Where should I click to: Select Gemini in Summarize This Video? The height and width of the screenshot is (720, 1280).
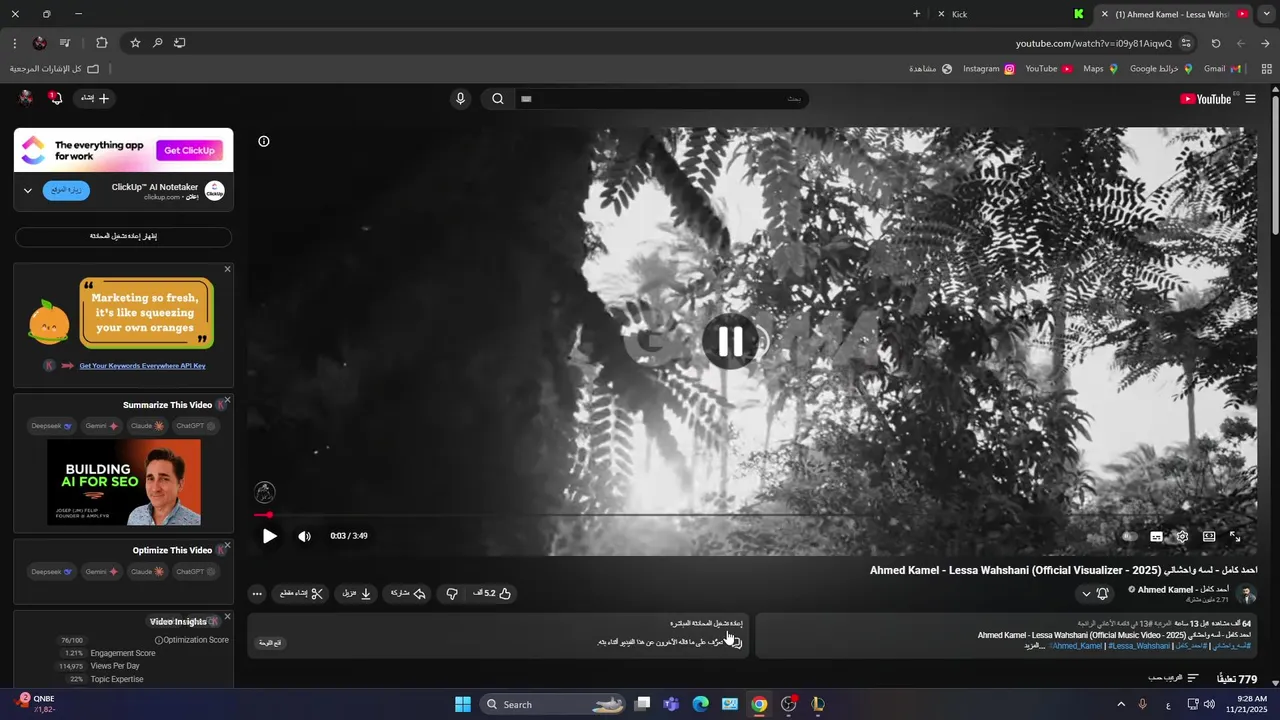(102, 426)
